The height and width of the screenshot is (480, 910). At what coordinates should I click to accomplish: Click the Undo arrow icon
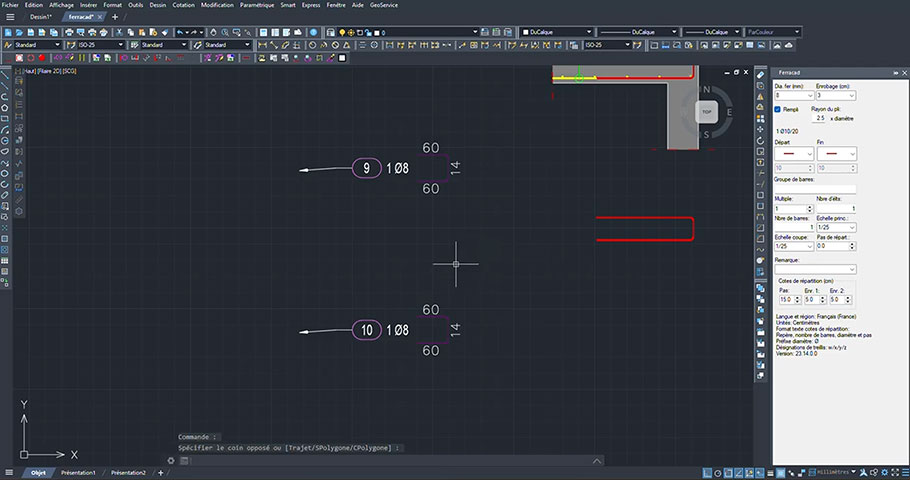coord(180,33)
